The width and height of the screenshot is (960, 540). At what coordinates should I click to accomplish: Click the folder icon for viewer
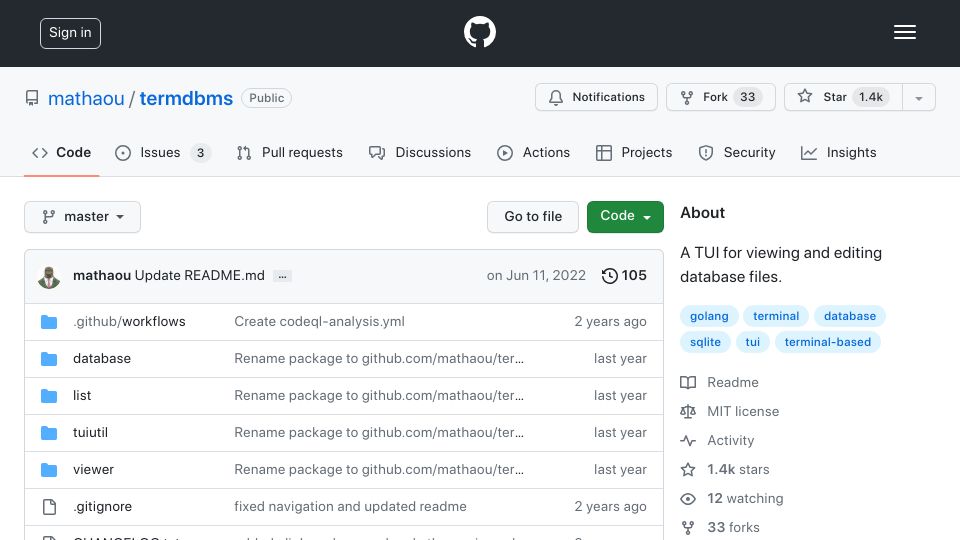coord(49,470)
